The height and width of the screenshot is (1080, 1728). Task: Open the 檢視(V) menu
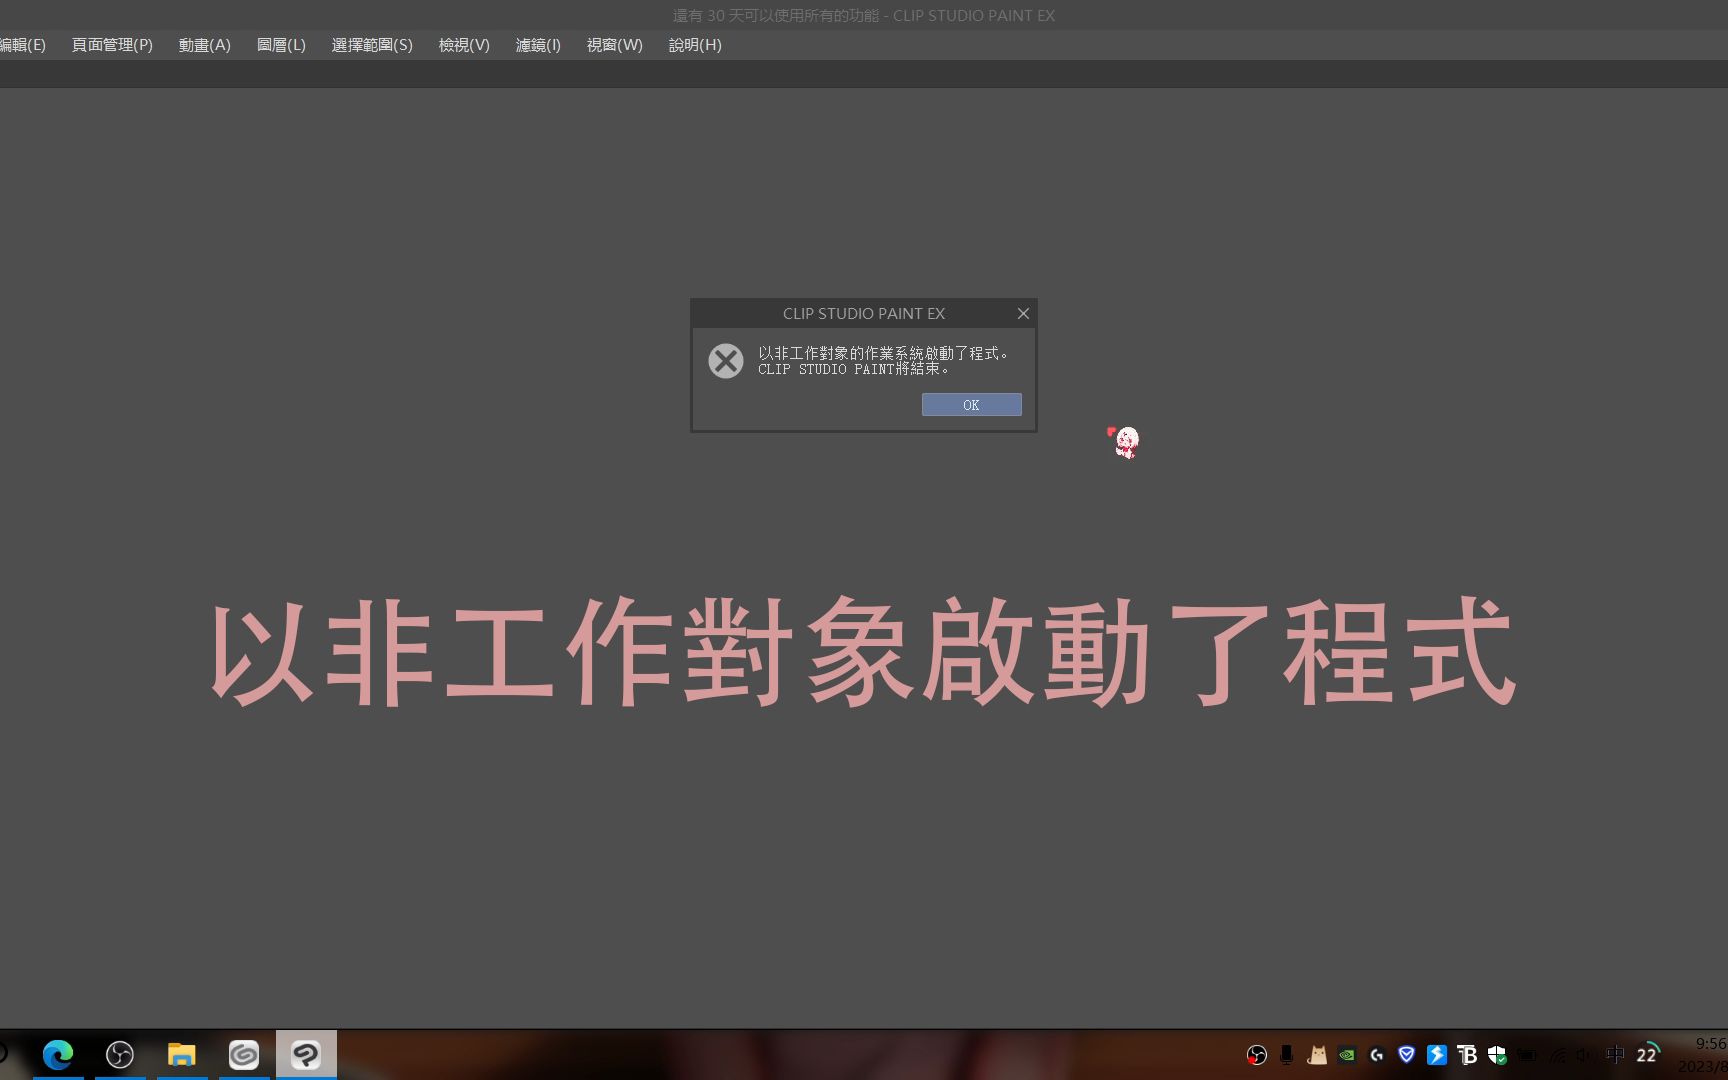click(462, 45)
